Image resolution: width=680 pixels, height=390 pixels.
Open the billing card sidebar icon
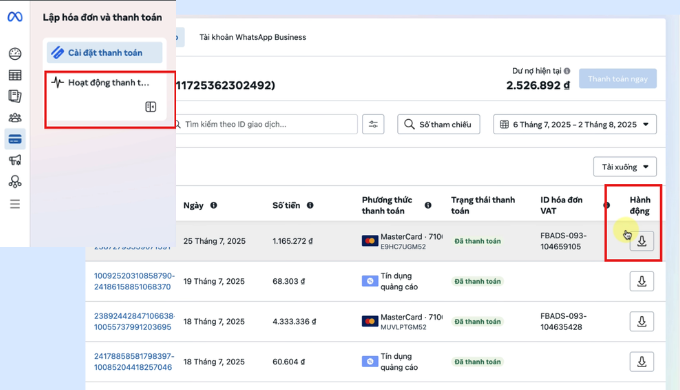[15, 139]
